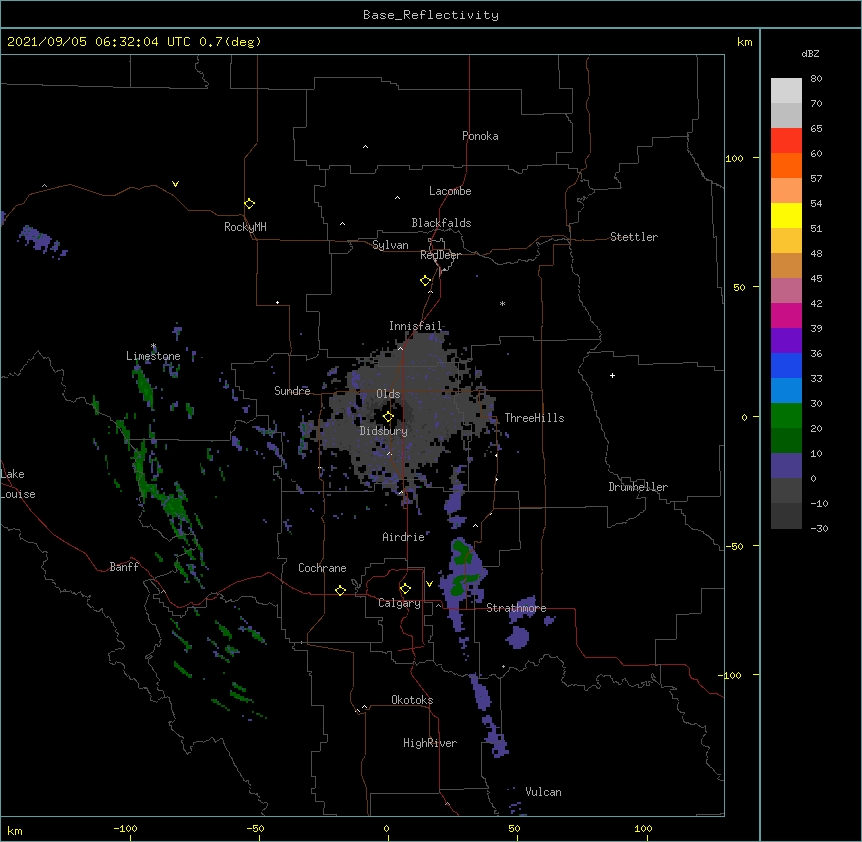
Task: Click the Innisfail city label
Action: point(415,326)
